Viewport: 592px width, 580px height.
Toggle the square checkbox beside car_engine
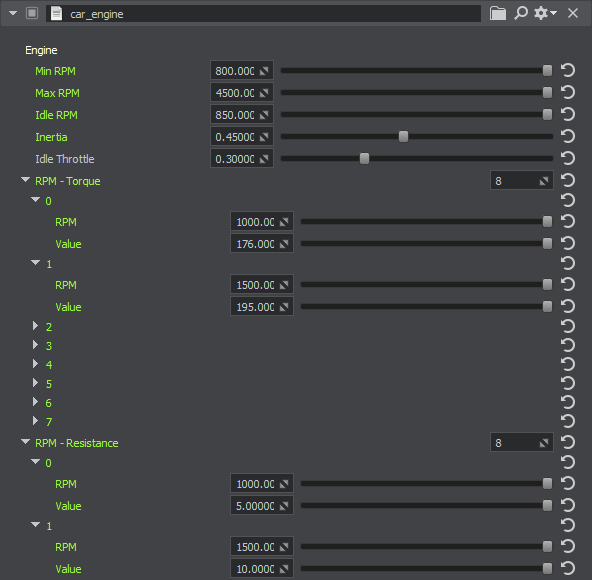coord(32,14)
